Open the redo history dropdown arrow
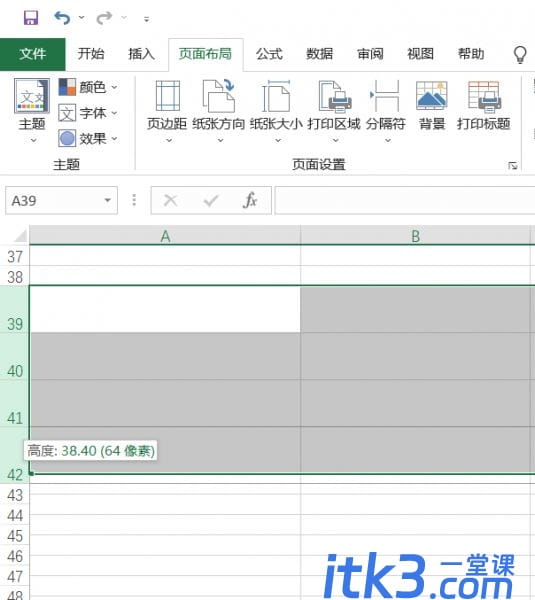 124,18
